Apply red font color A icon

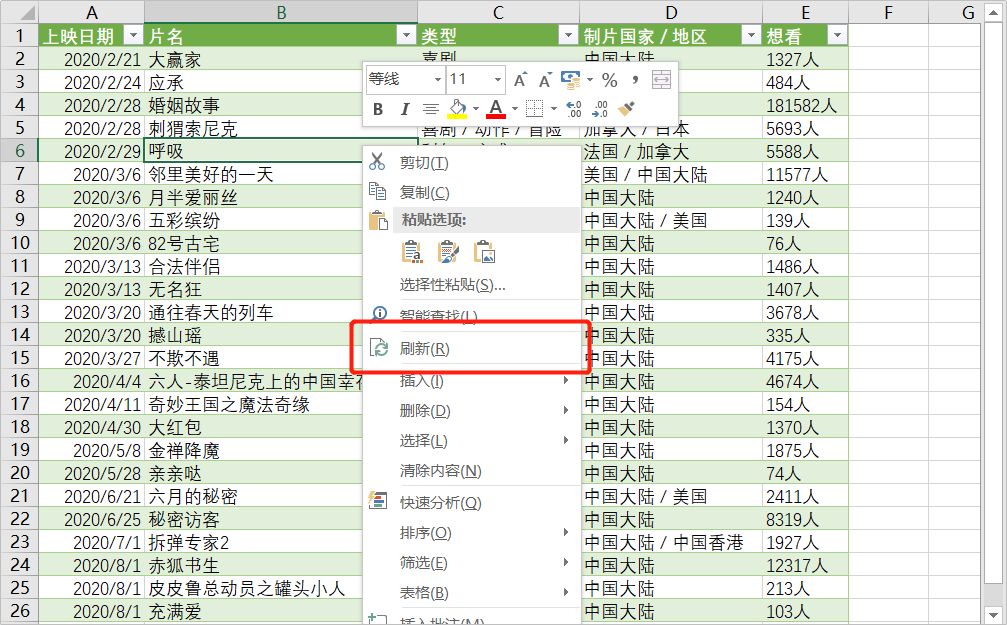pyautogui.click(x=496, y=109)
